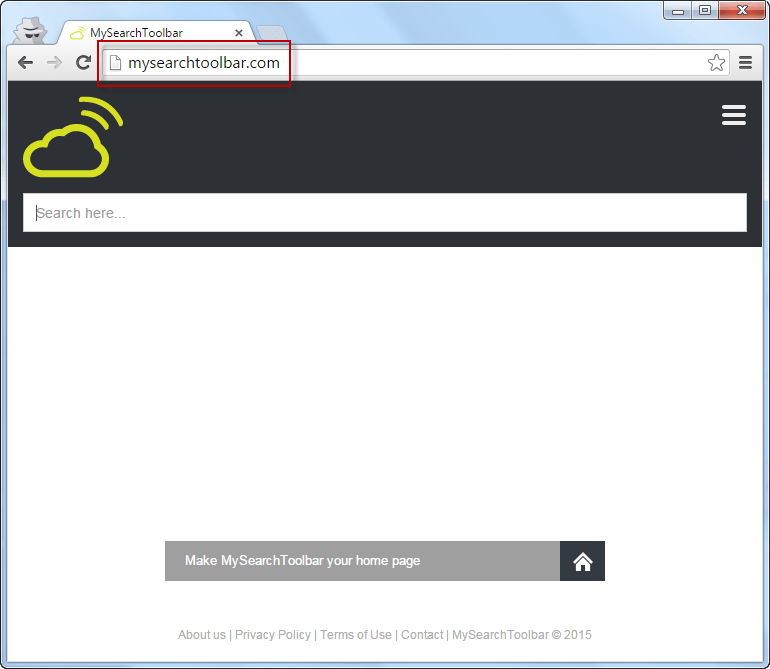Select the MySearchToolbar tab
This screenshot has height=669, width=770.
coord(155,33)
